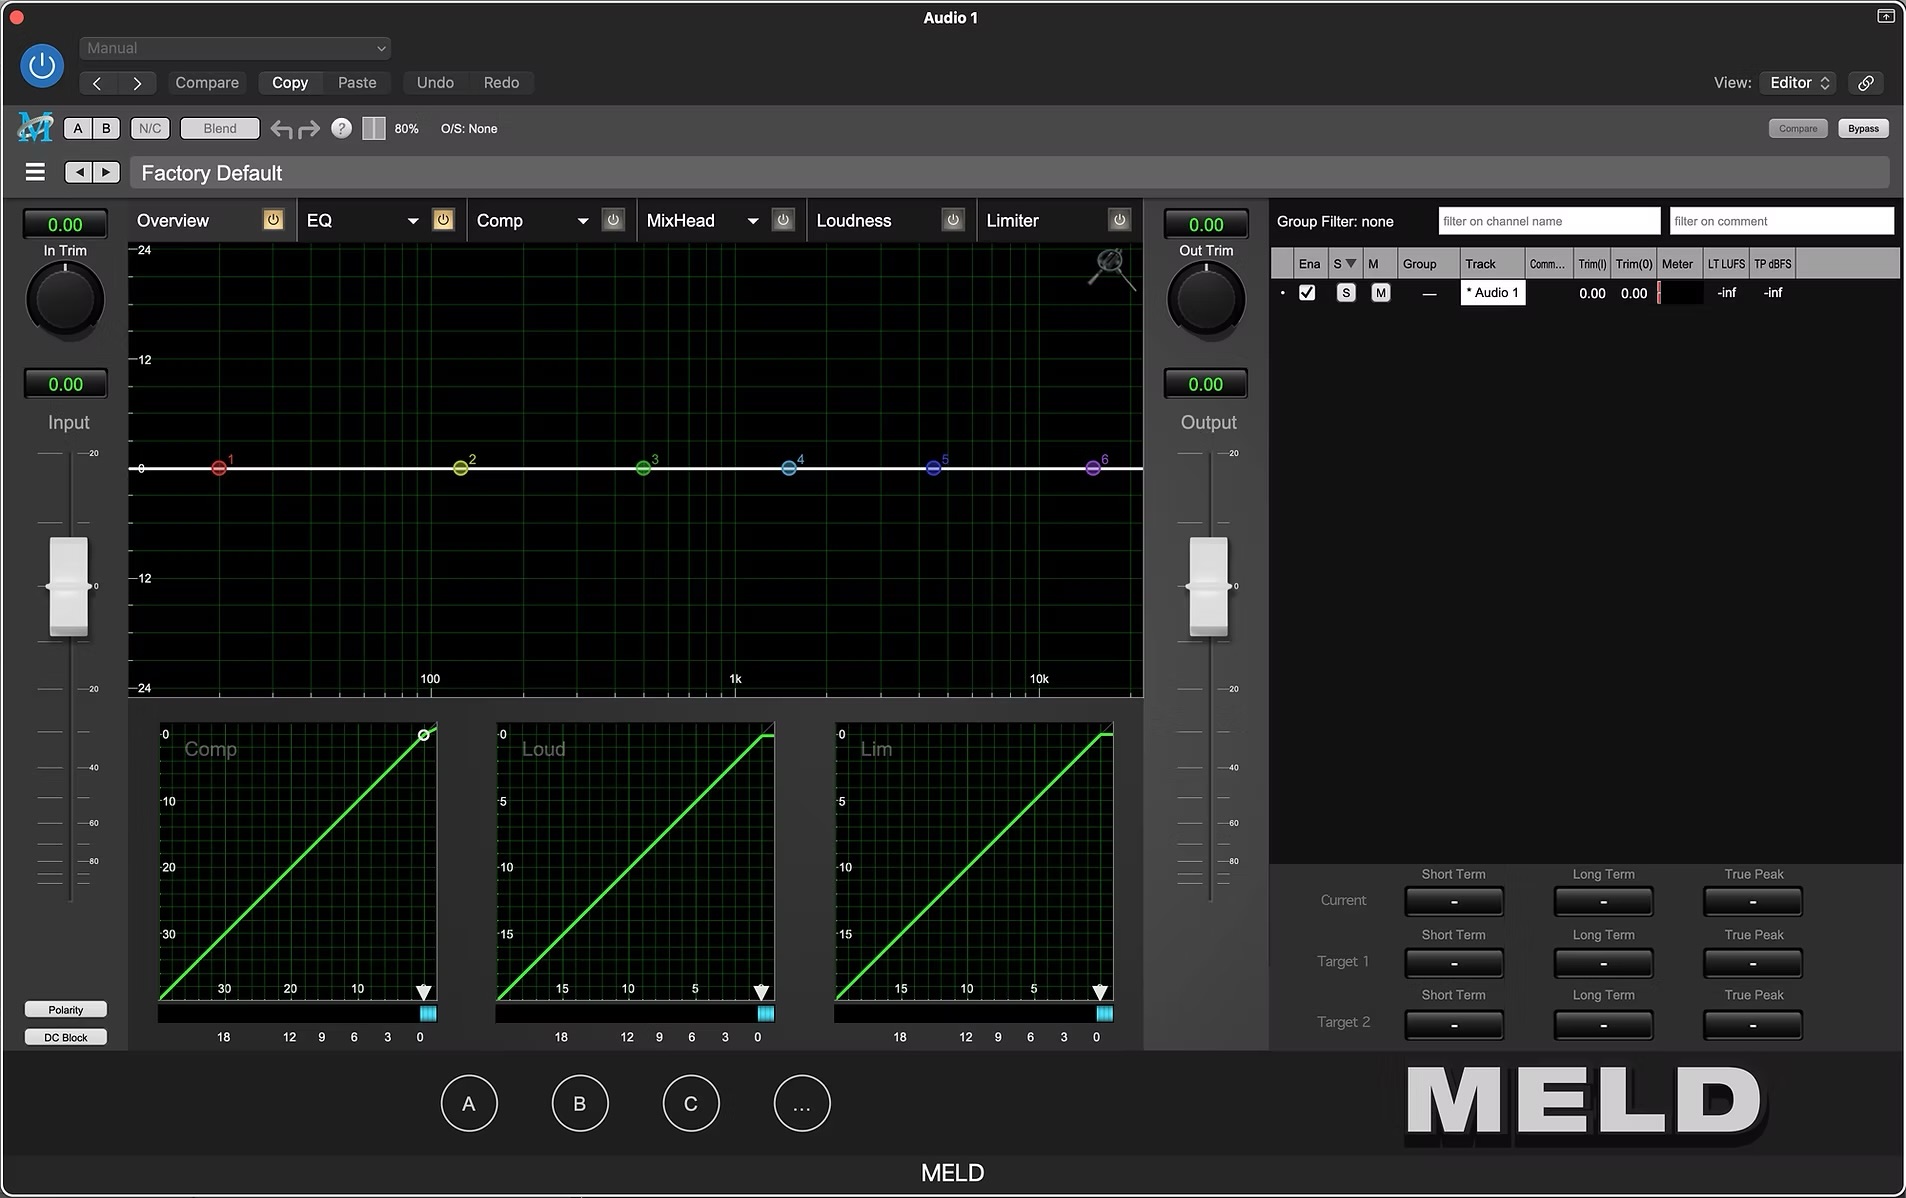Click the filter on channel name field
1906x1198 pixels.
(1548, 221)
